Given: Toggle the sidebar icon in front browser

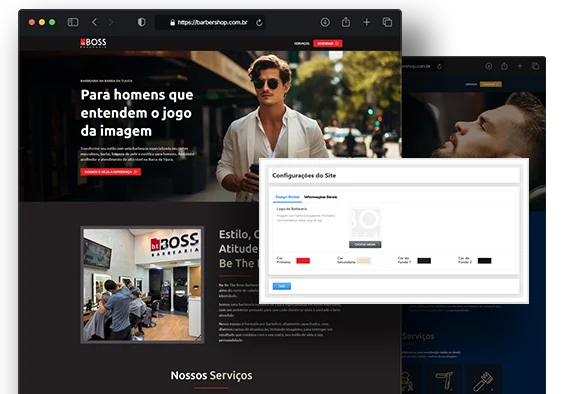Looking at the screenshot, I should [x=73, y=22].
